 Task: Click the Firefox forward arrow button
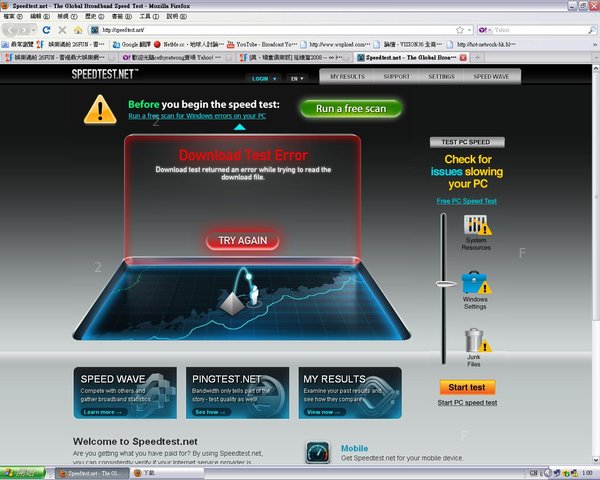(x=24, y=29)
